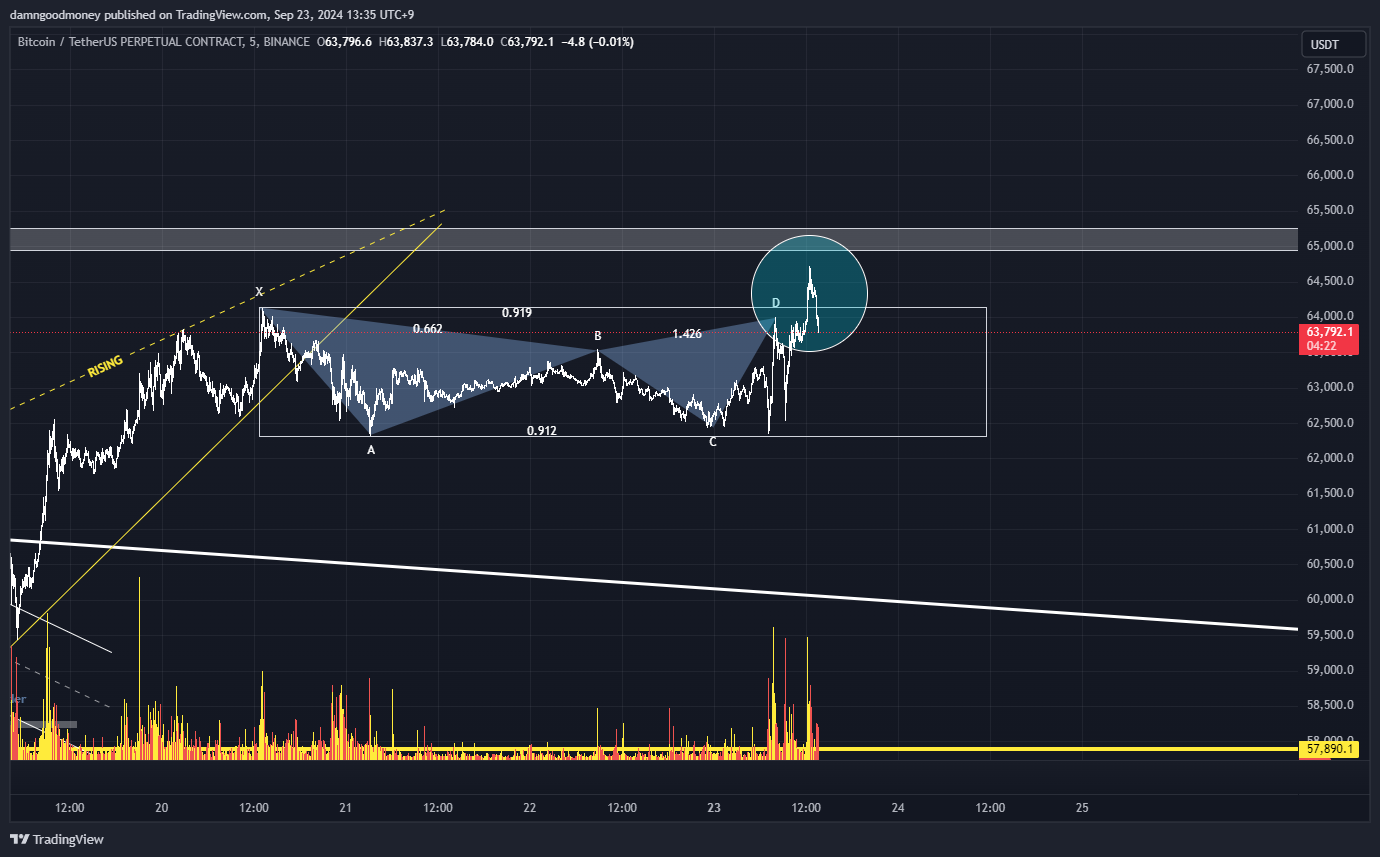
Task: Select the low value L63,784.0
Action: (466, 42)
